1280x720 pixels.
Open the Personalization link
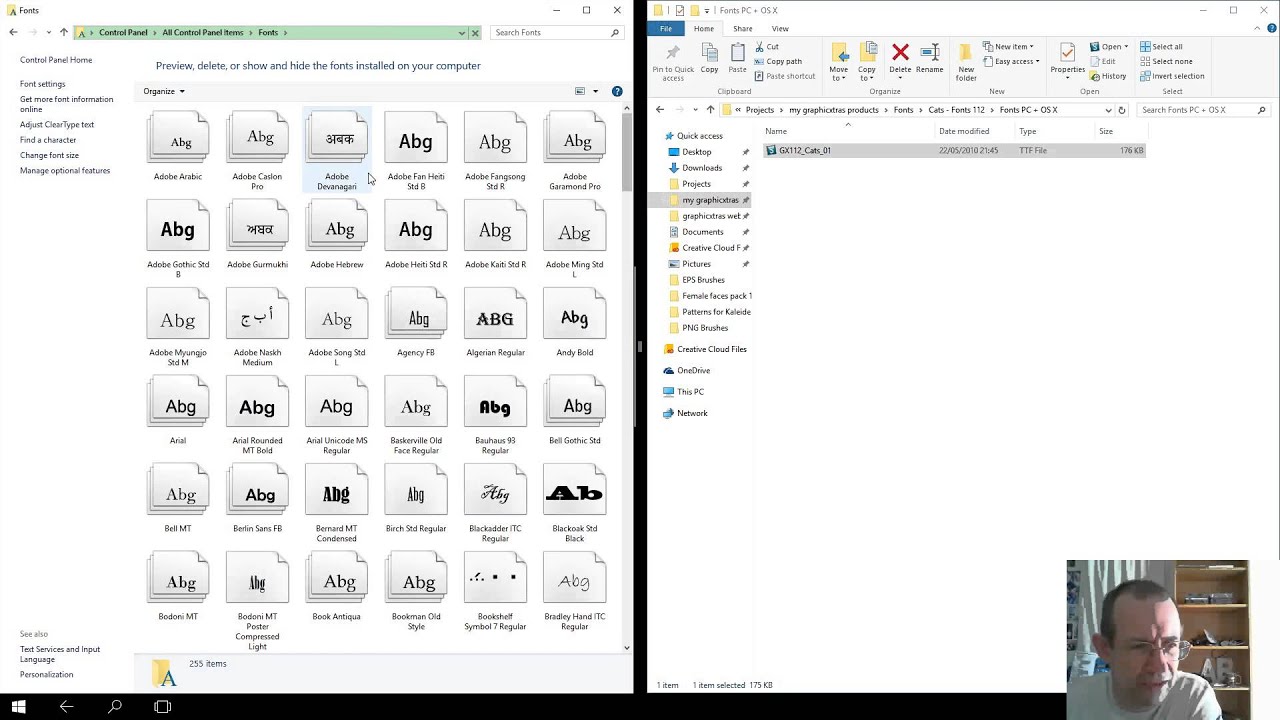pos(47,674)
